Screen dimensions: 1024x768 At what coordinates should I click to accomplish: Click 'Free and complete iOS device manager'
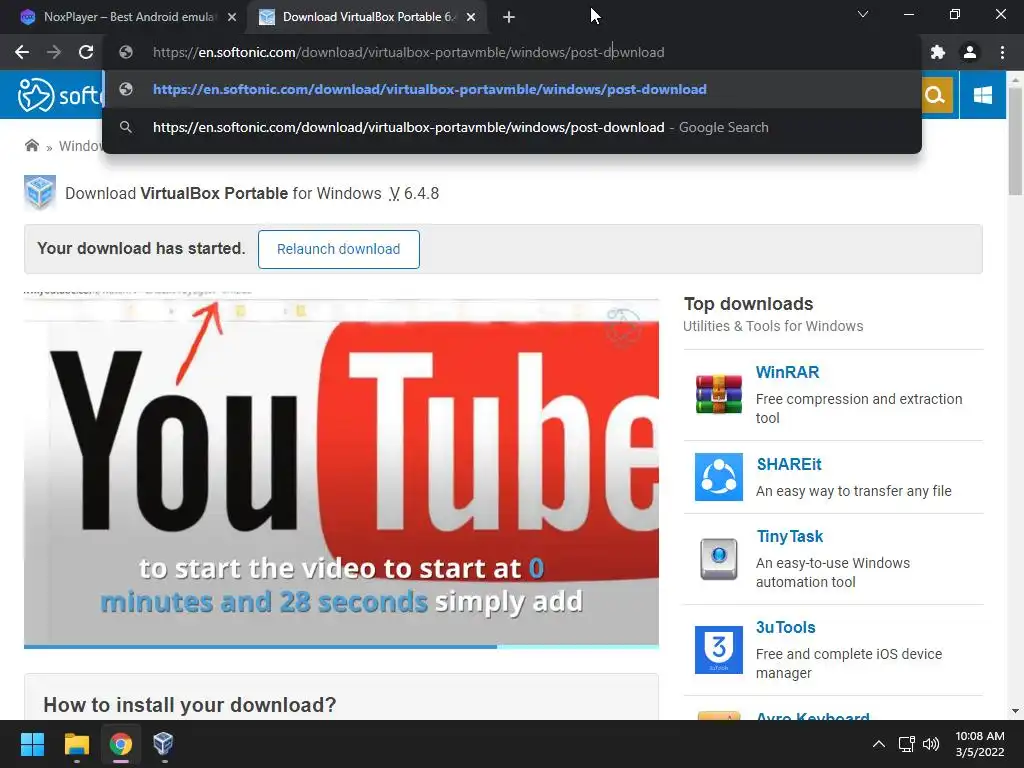coord(849,664)
